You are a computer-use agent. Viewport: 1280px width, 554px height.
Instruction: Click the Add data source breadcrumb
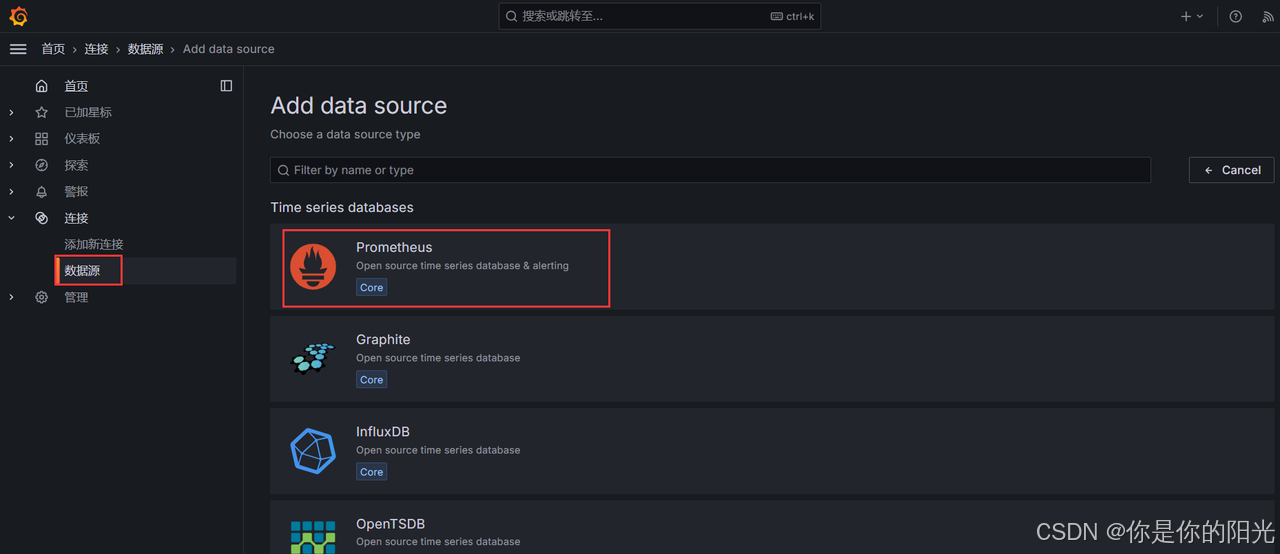[228, 49]
